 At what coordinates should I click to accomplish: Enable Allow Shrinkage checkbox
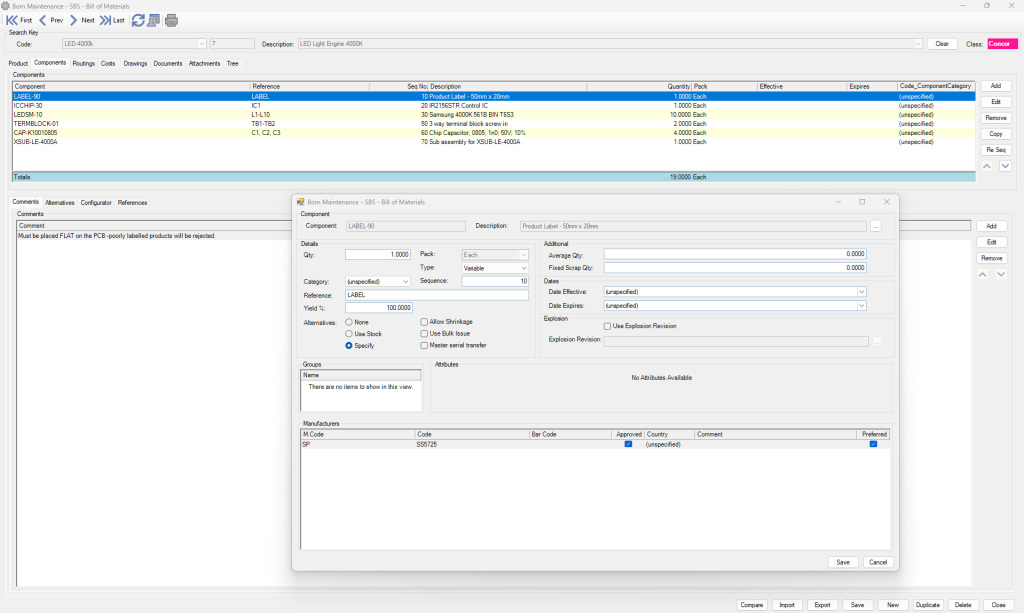click(x=424, y=322)
